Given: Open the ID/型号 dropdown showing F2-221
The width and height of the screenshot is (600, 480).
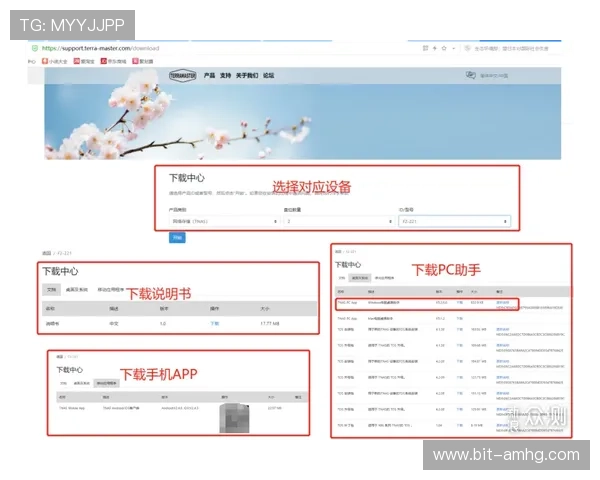Looking at the screenshot, I should point(454,221).
